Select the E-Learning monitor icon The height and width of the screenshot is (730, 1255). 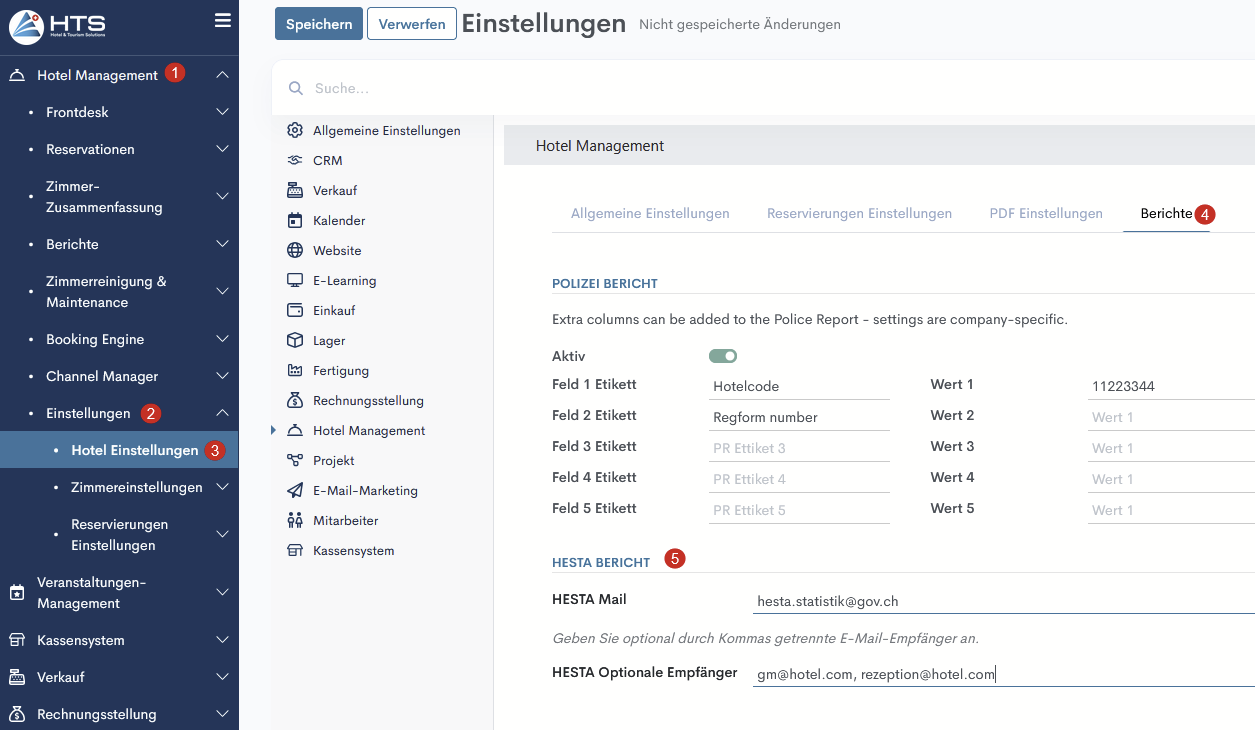(x=294, y=280)
